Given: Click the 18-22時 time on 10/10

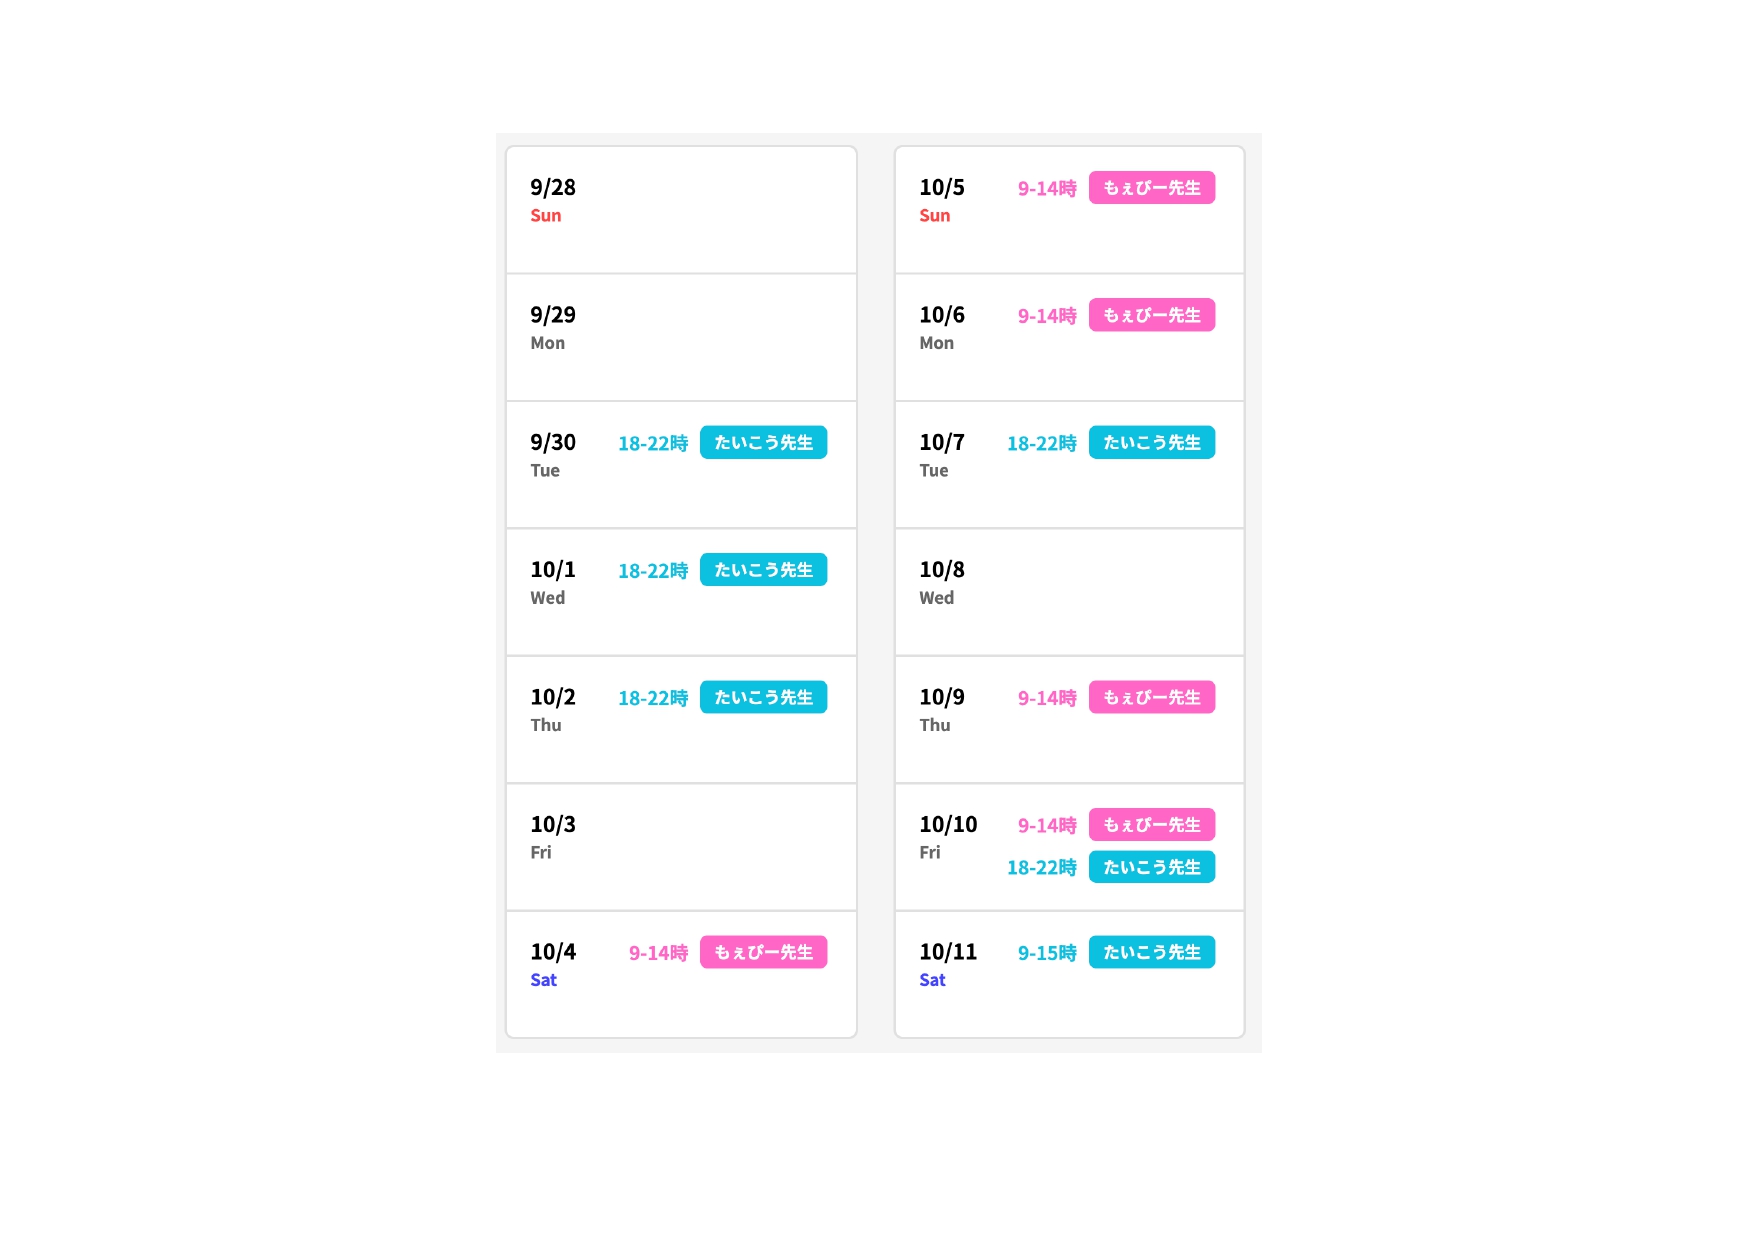Looking at the screenshot, I should tap(1041, 868).
